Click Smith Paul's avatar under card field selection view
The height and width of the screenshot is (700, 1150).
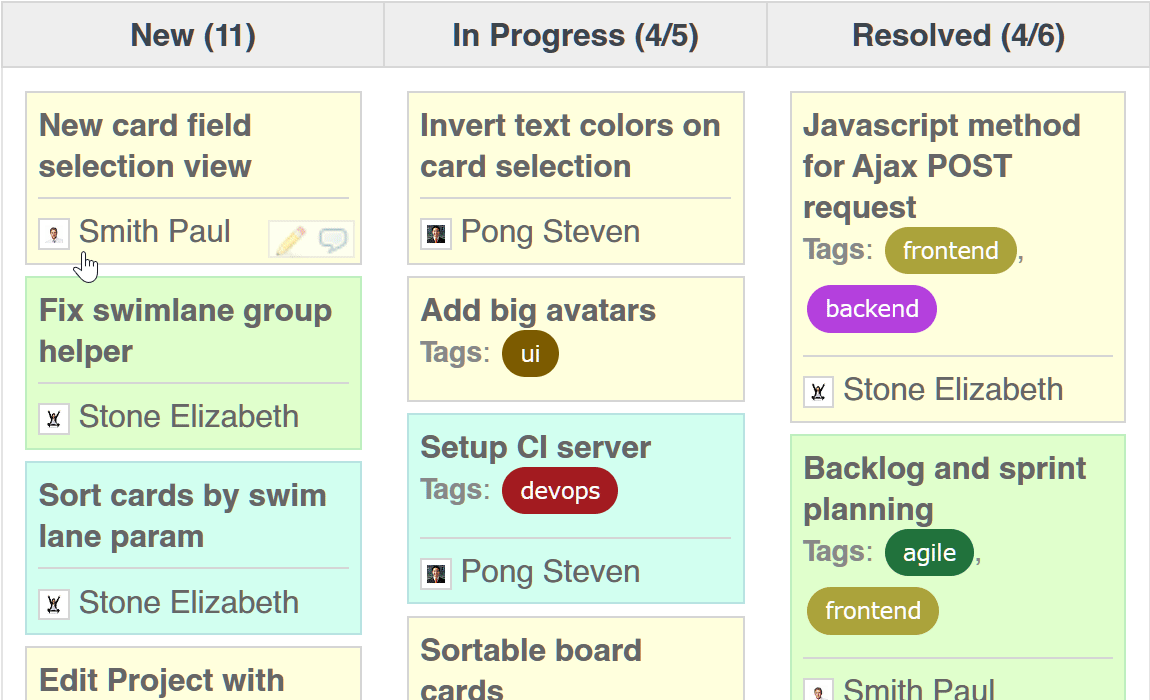[x=54, y=233]
